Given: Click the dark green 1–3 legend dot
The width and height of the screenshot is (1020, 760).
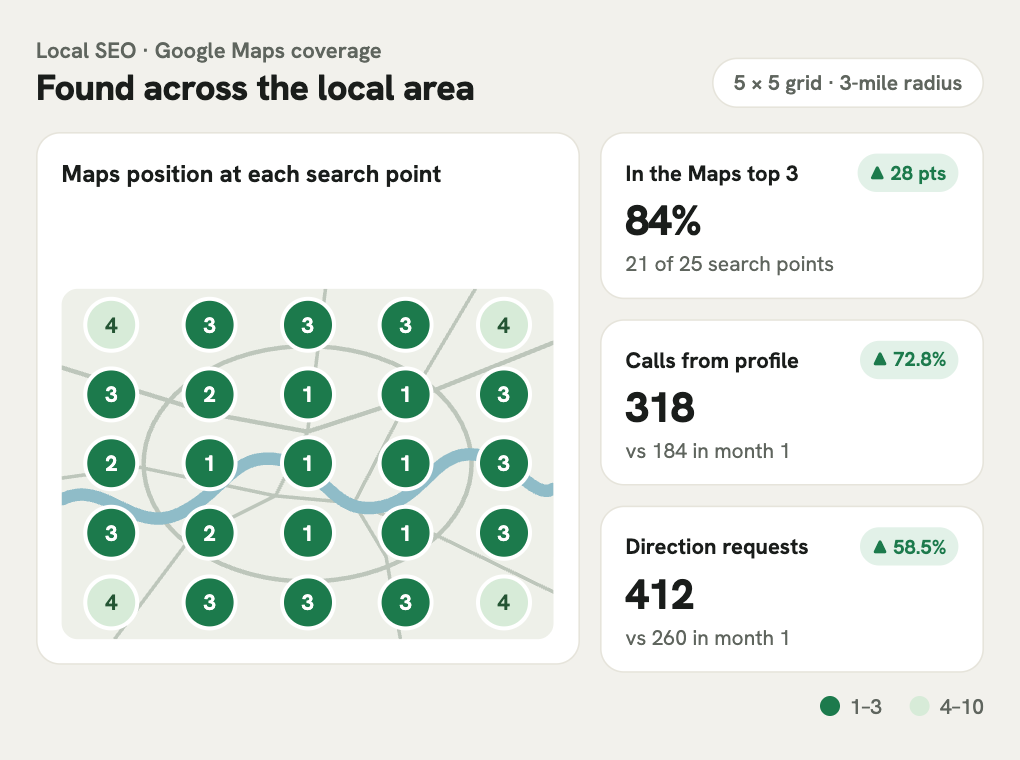Looking at the screenshot, I should click(x=830, y=706).
